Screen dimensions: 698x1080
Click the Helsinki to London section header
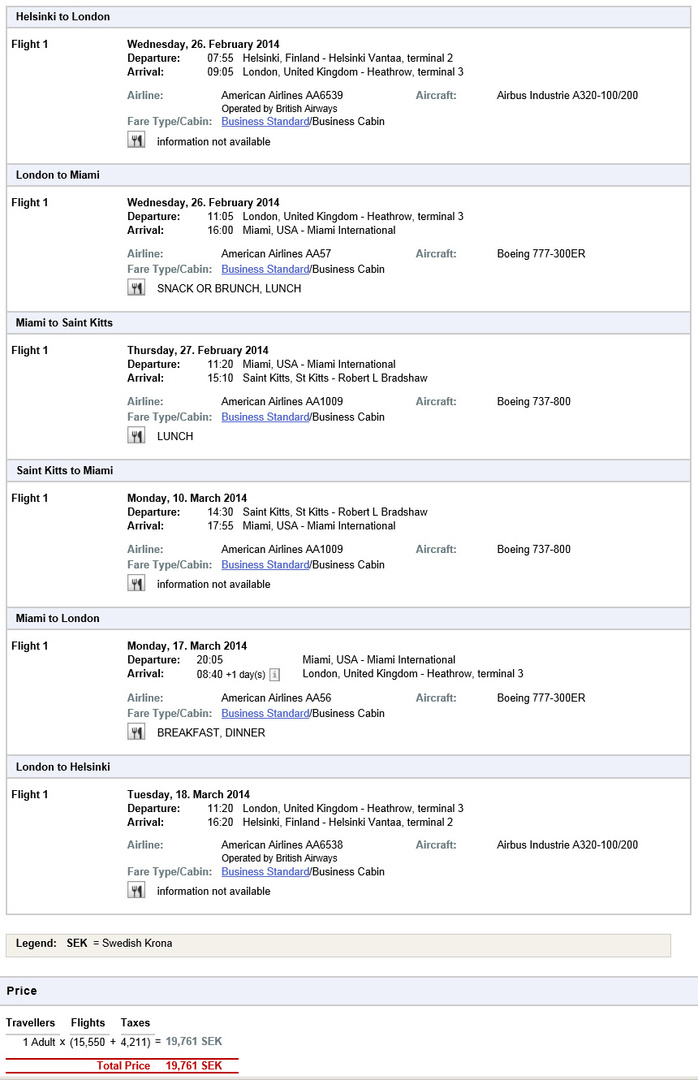[x=63, y=17]
